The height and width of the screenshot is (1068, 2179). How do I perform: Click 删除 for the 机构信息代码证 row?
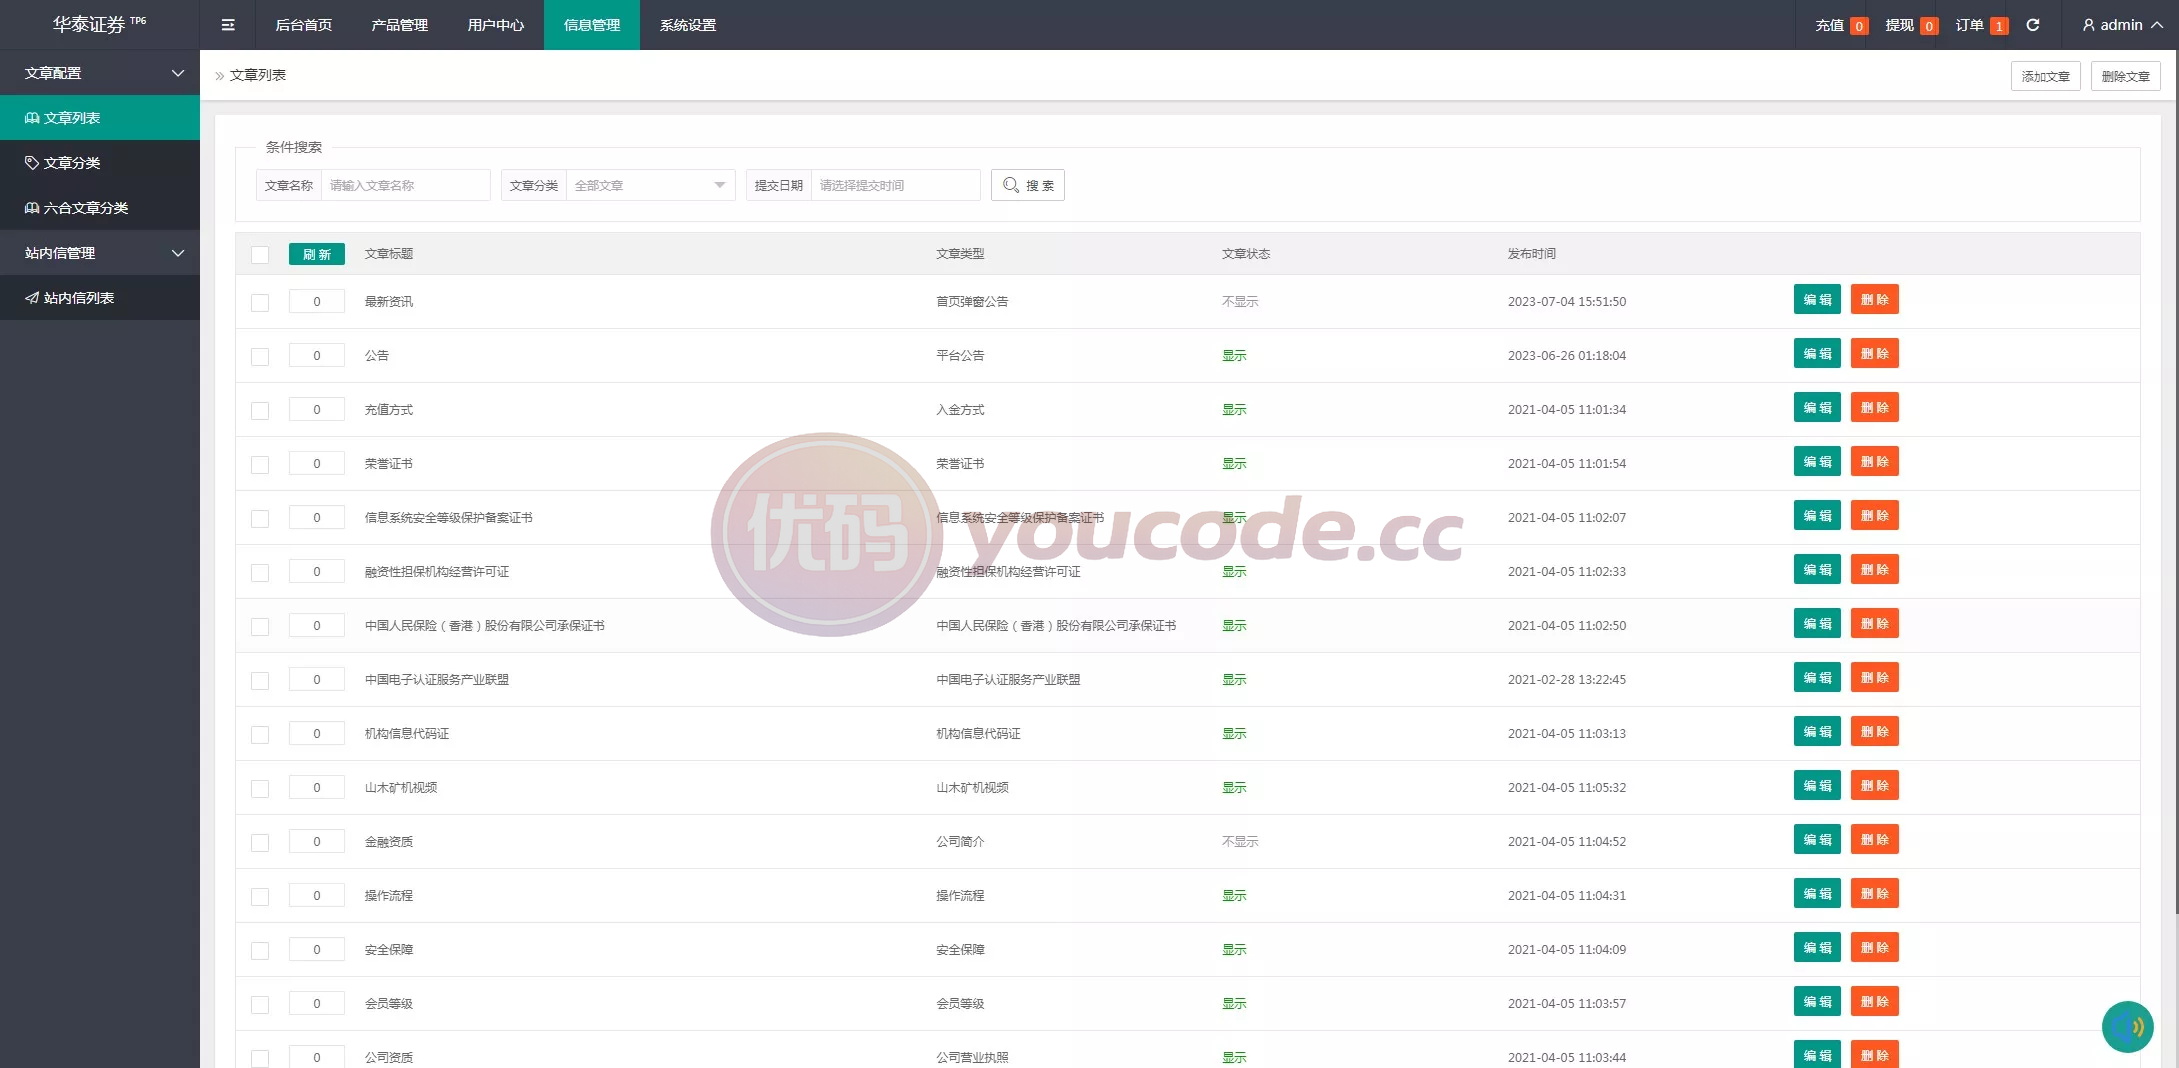point(1875,732)
